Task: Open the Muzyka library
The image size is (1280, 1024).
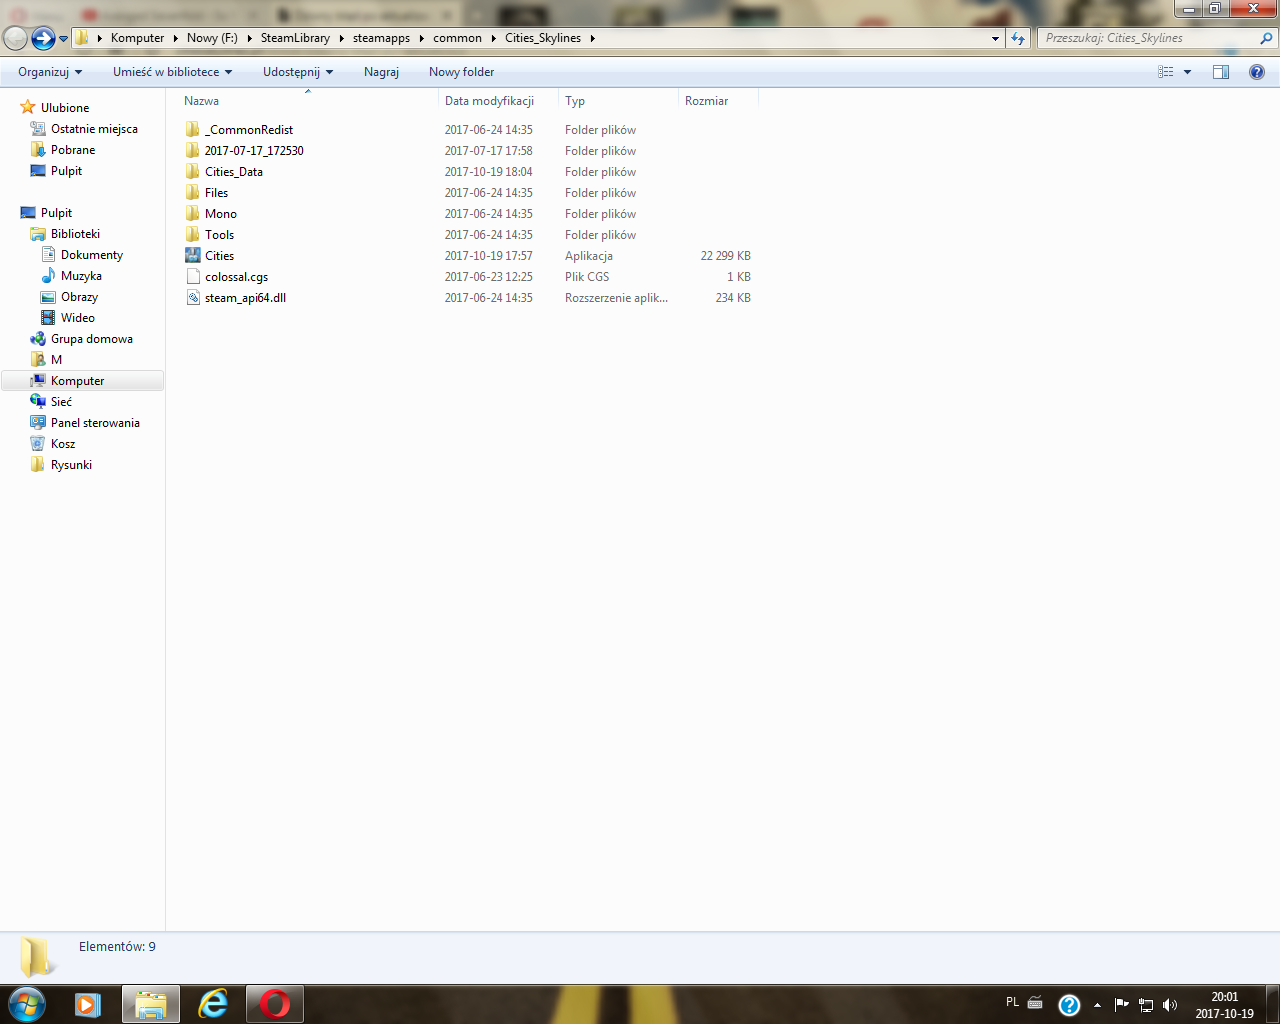Action: pyautogui.click(x=81, y=276)
